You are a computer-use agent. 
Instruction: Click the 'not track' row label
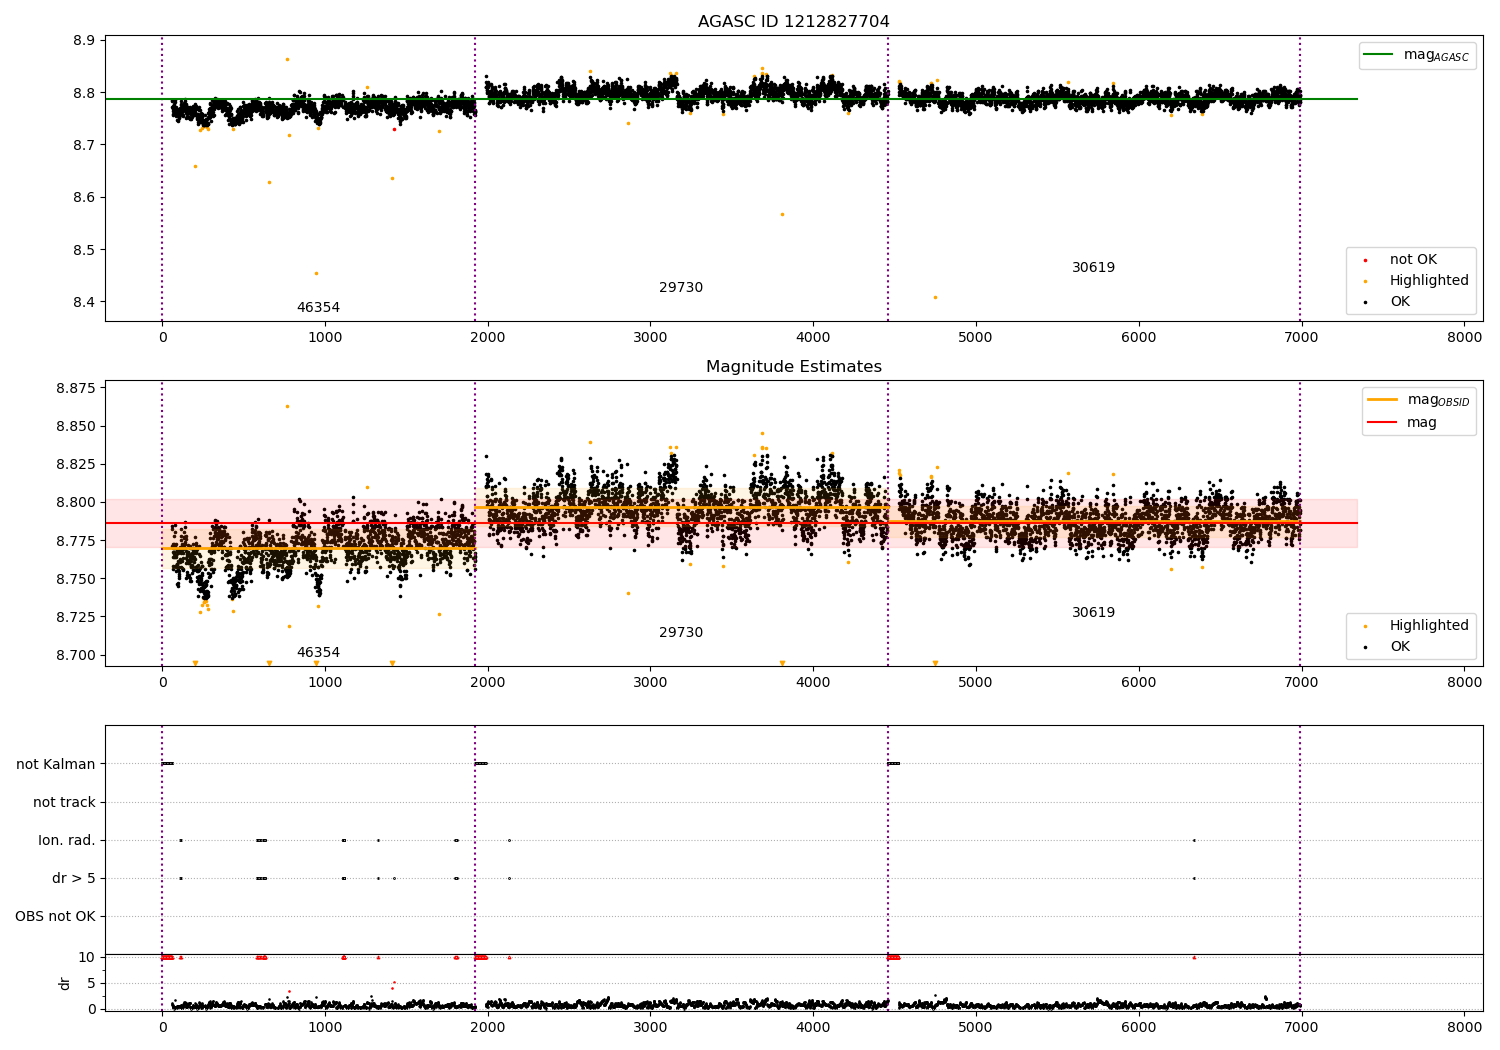[x=64, y=802]
